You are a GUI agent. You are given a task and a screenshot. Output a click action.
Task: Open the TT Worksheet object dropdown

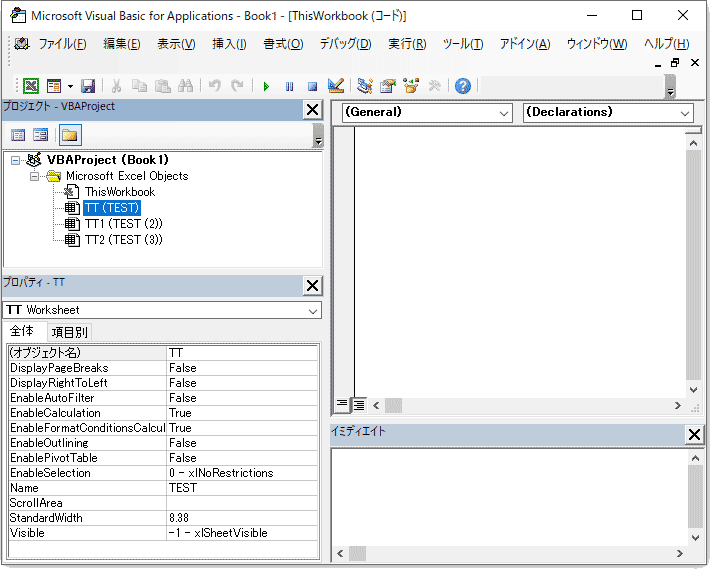[x=312, y=311]
